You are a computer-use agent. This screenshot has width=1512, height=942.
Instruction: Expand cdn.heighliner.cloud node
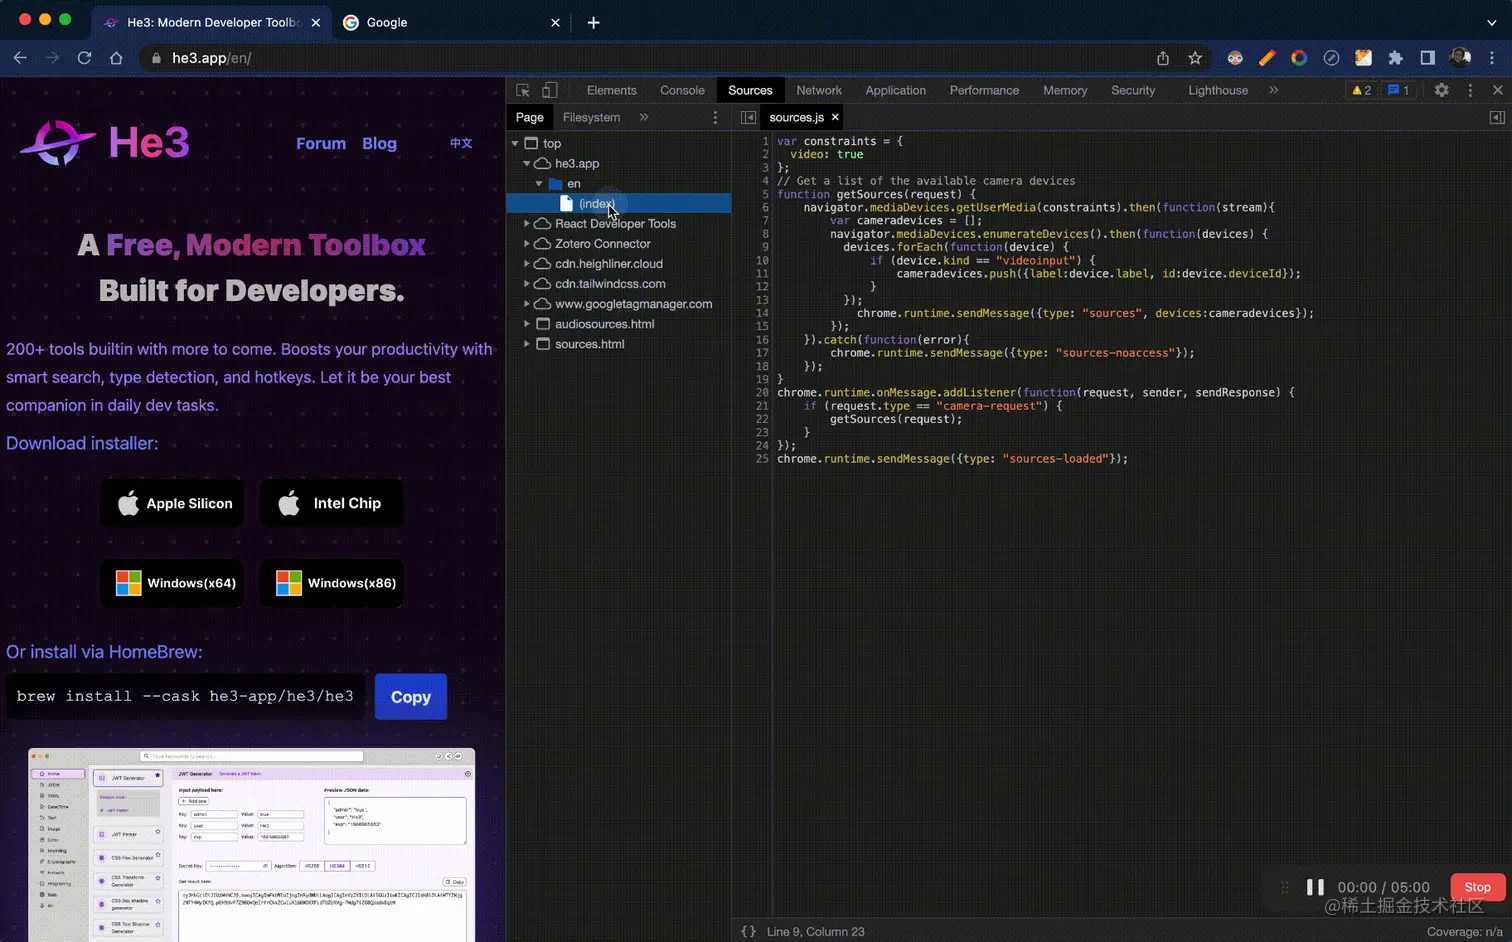pos(527,264)
